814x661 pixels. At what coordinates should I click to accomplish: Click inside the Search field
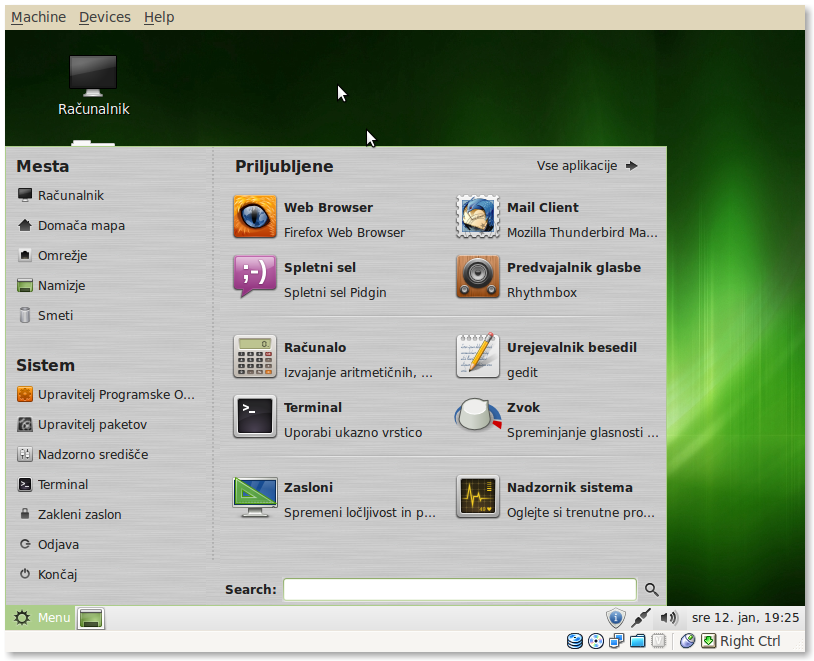[x=459, y=589]
